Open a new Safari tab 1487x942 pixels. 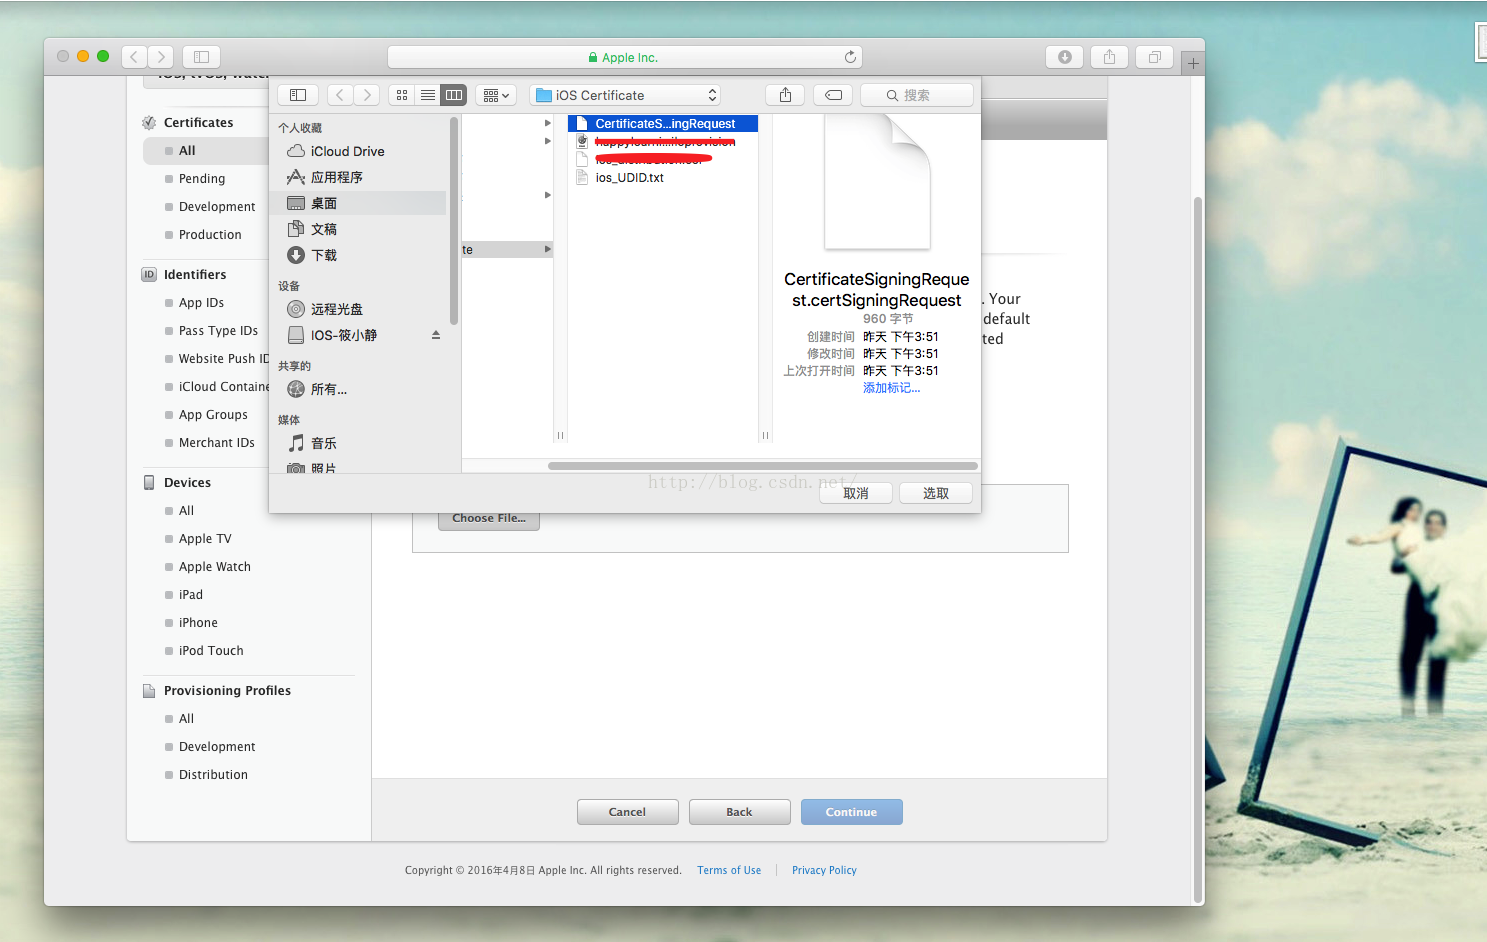[1192, 63]
